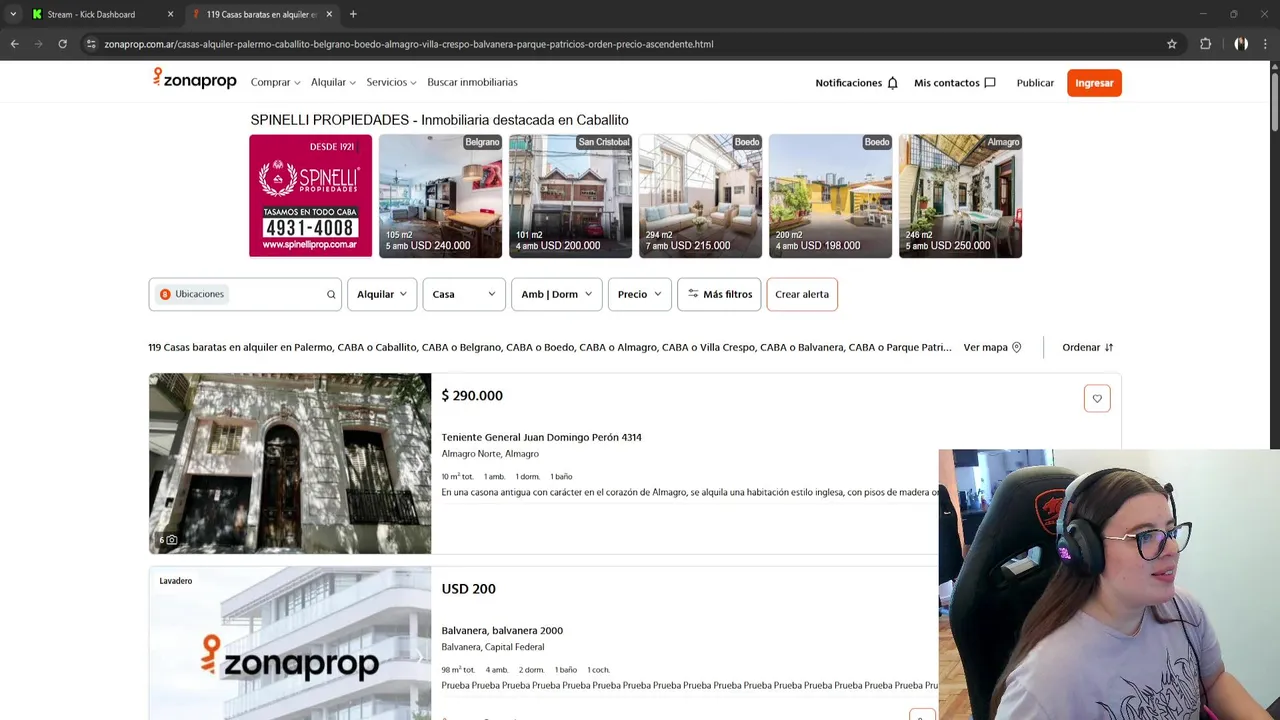Screen dimensions: 1280x720
Task: Click the Notificaciones label
Action: [848, 83]
